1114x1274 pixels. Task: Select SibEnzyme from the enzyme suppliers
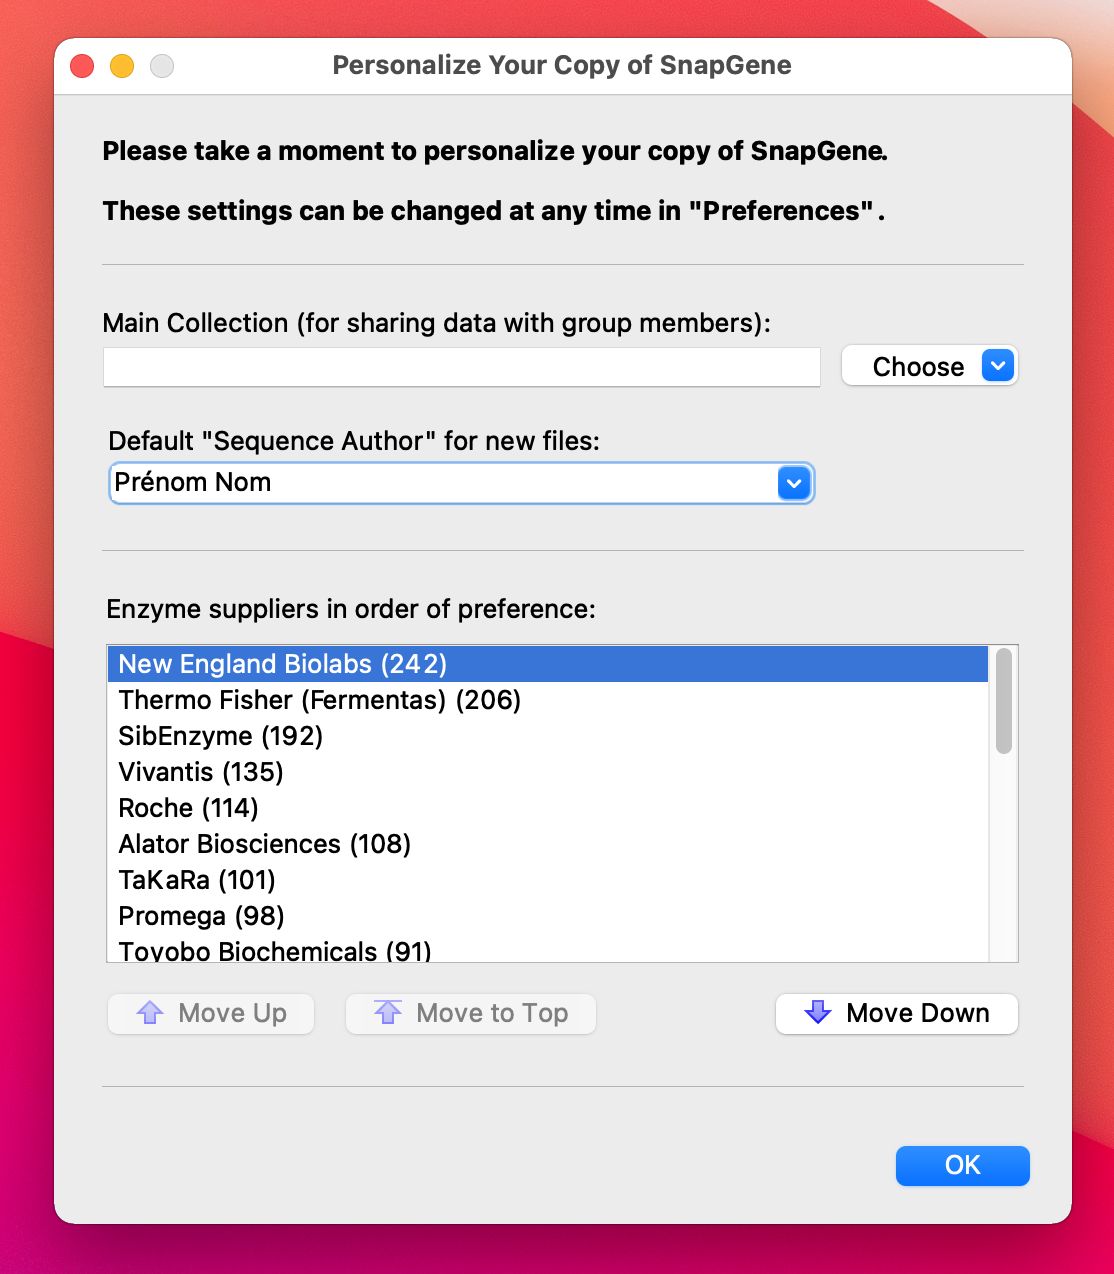(x=221, y=736)
